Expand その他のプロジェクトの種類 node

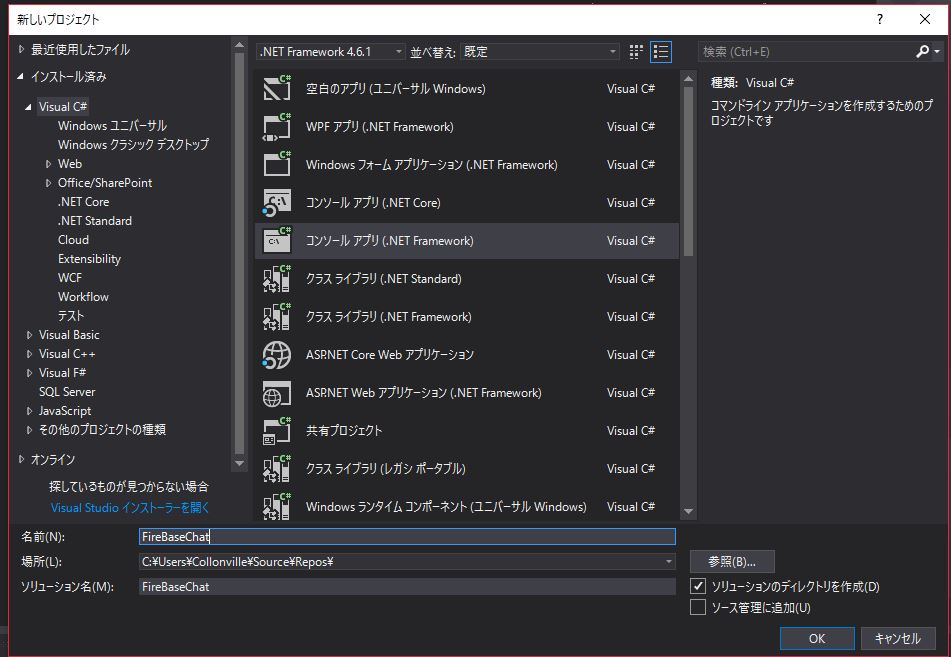29,430
